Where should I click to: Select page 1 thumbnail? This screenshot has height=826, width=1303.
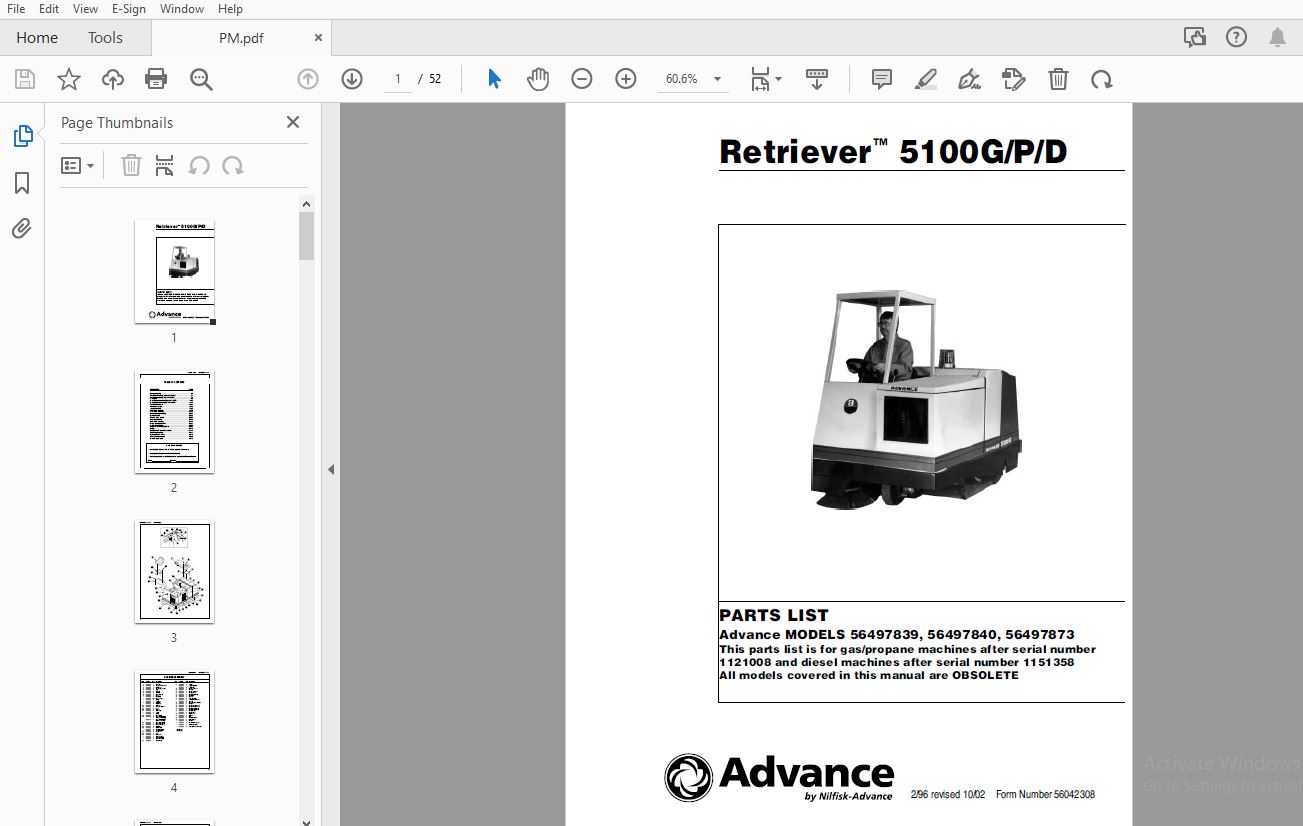175,272
